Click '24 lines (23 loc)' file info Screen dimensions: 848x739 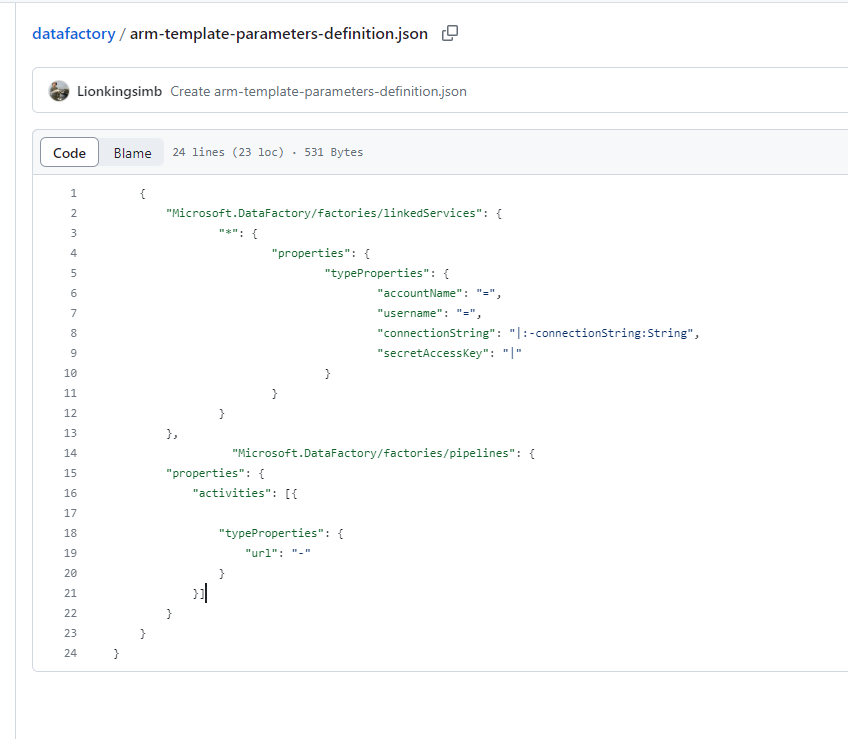click(228, 153)
